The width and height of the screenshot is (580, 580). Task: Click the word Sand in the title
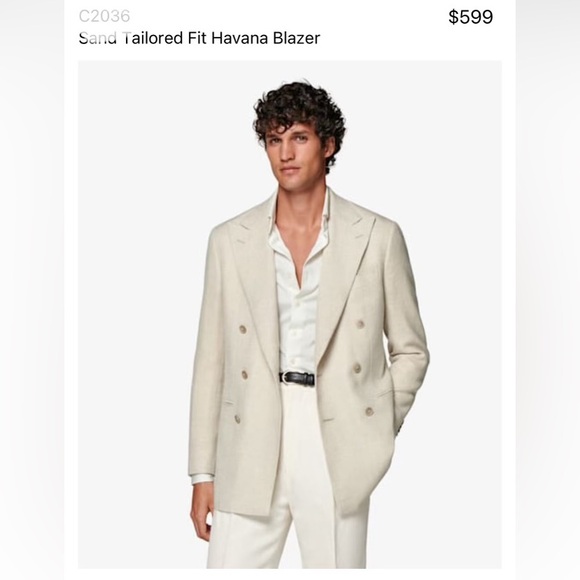click(98, 38)
